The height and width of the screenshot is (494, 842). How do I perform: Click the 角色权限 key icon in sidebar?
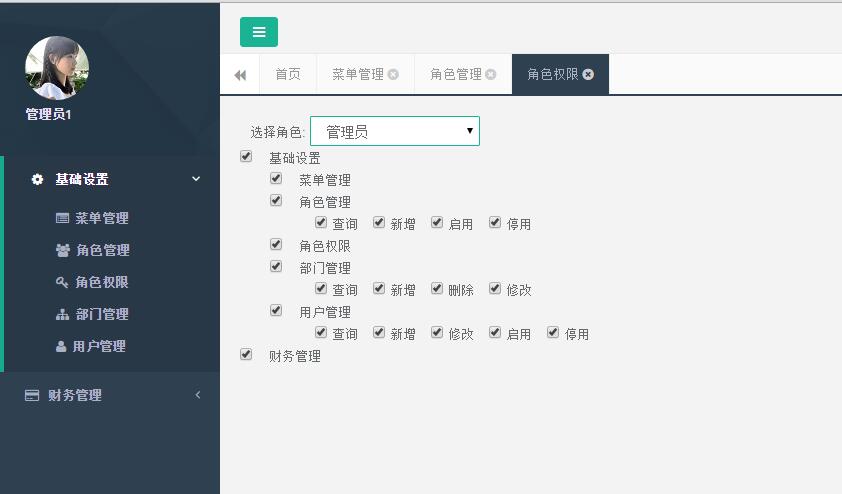pyautogui.click(x=62, y=282)
